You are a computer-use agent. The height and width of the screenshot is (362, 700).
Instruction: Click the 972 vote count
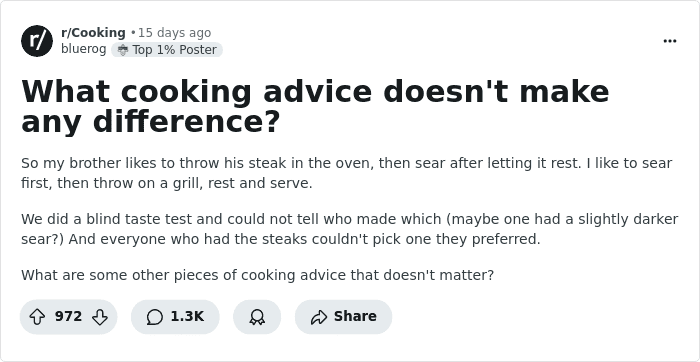68,316
